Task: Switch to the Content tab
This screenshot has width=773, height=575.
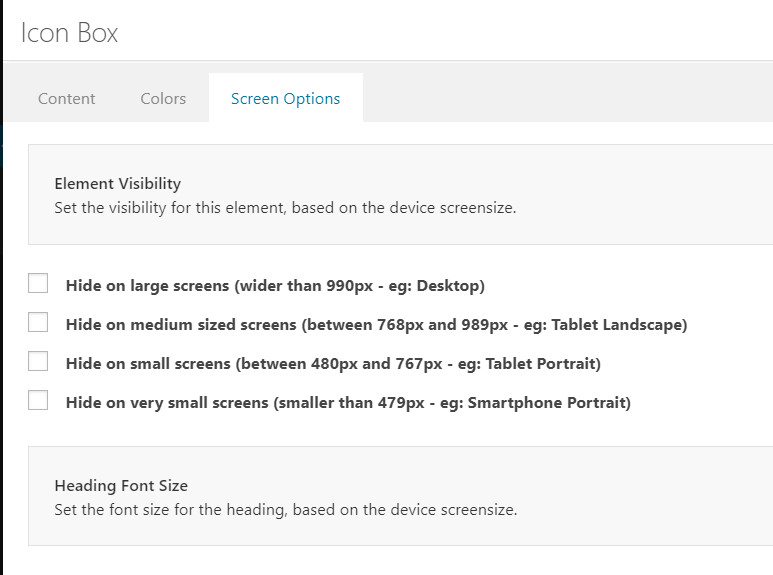Action: click(x=67, y=98)
